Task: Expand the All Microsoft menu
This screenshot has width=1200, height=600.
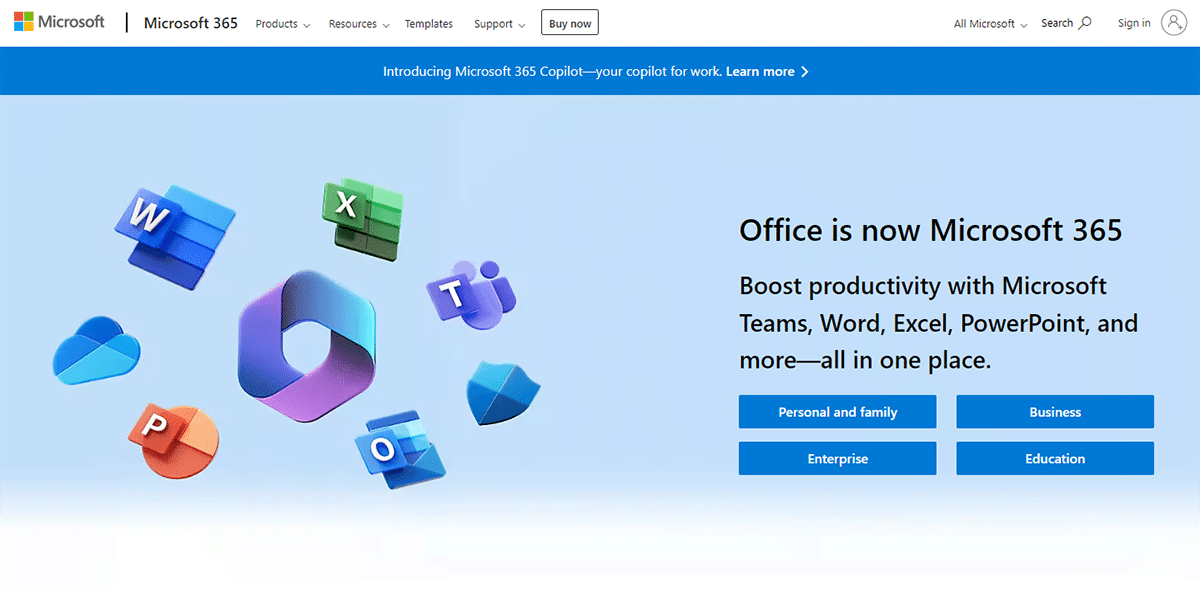Action: 990,24
